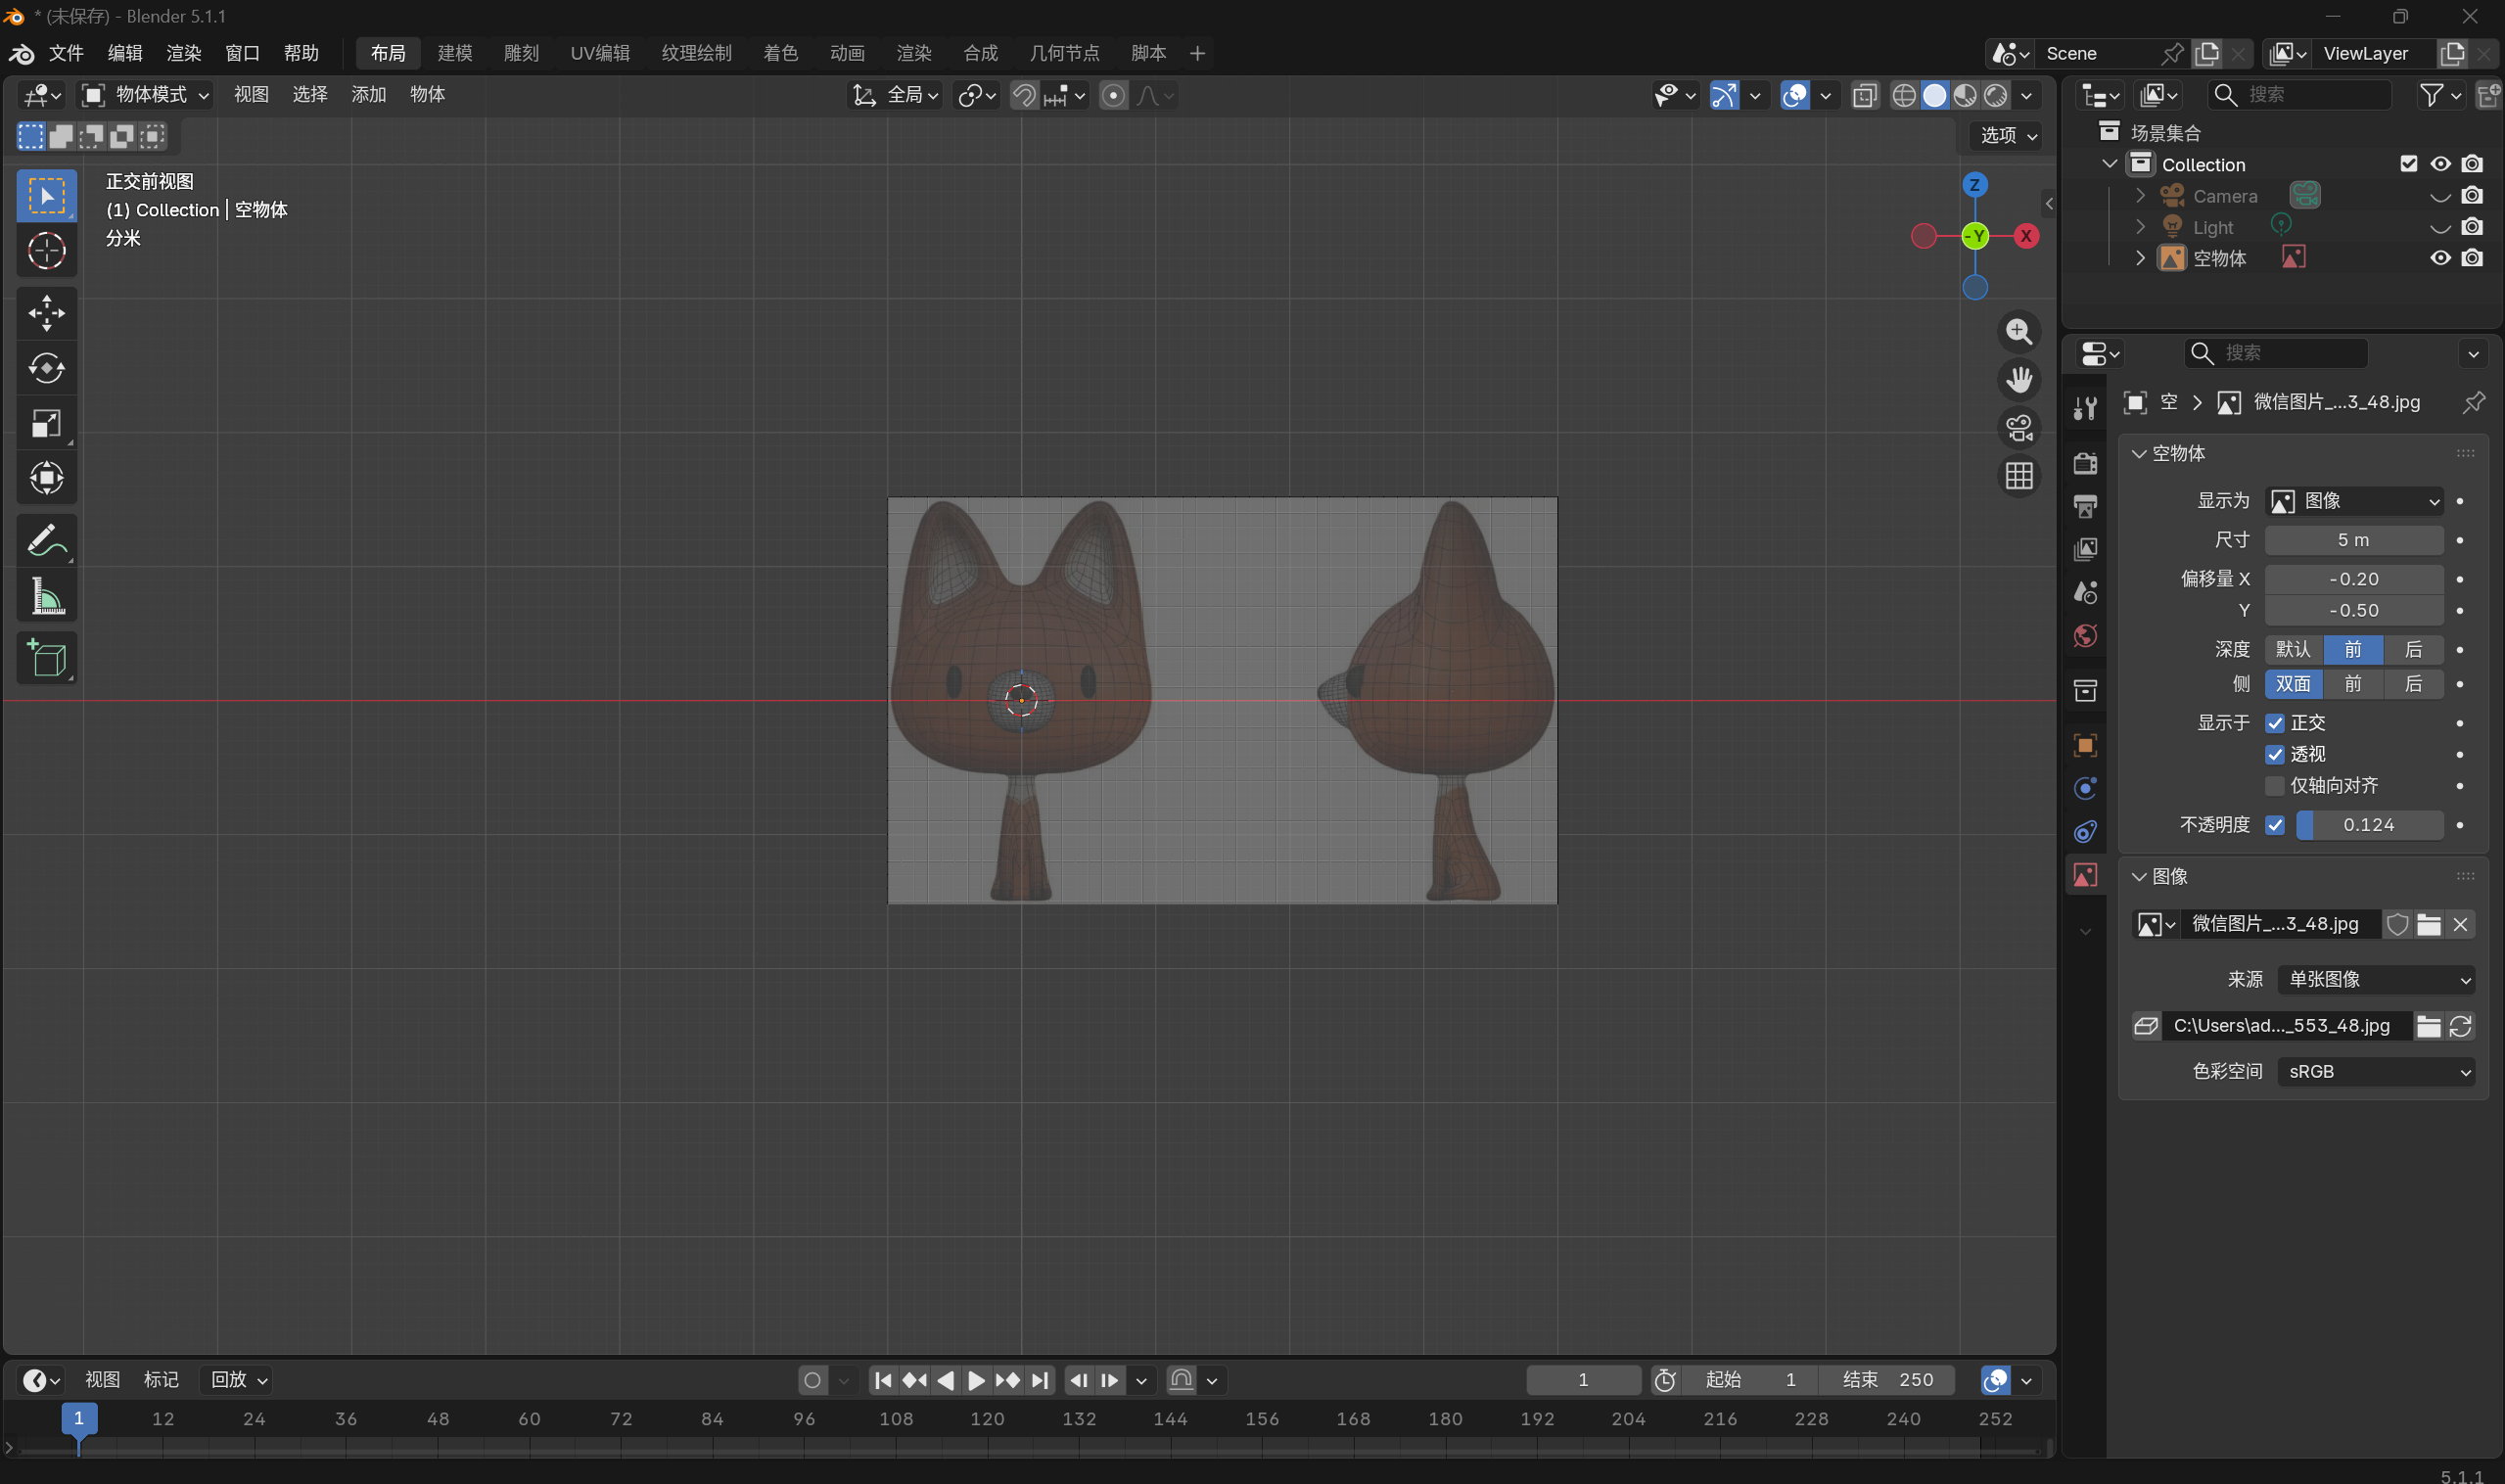Set depth to 后 option
The width and height of the screenshot is (2505, 1484).
[x=2413, y=650]
